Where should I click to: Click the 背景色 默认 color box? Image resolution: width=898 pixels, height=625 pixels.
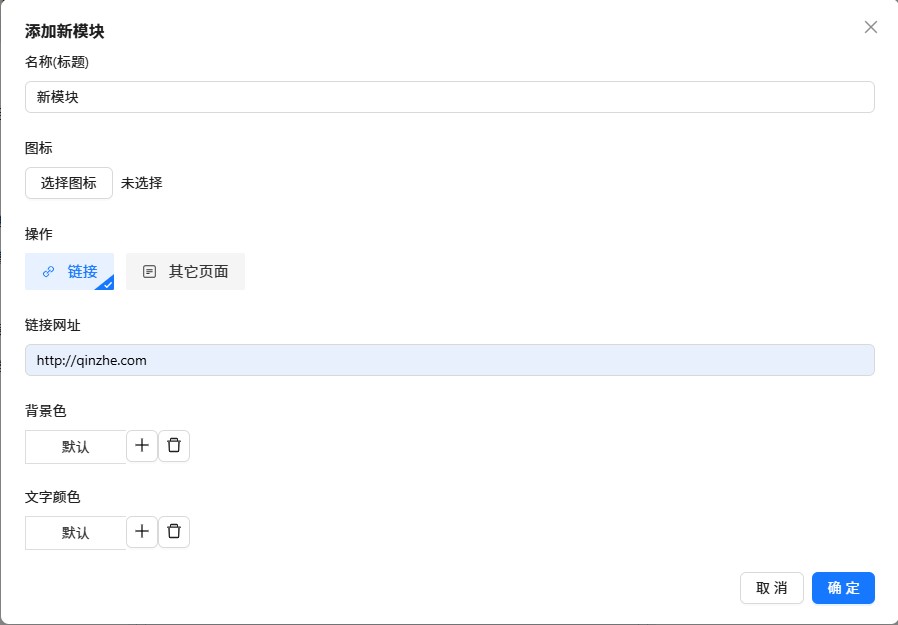[76, 447]
